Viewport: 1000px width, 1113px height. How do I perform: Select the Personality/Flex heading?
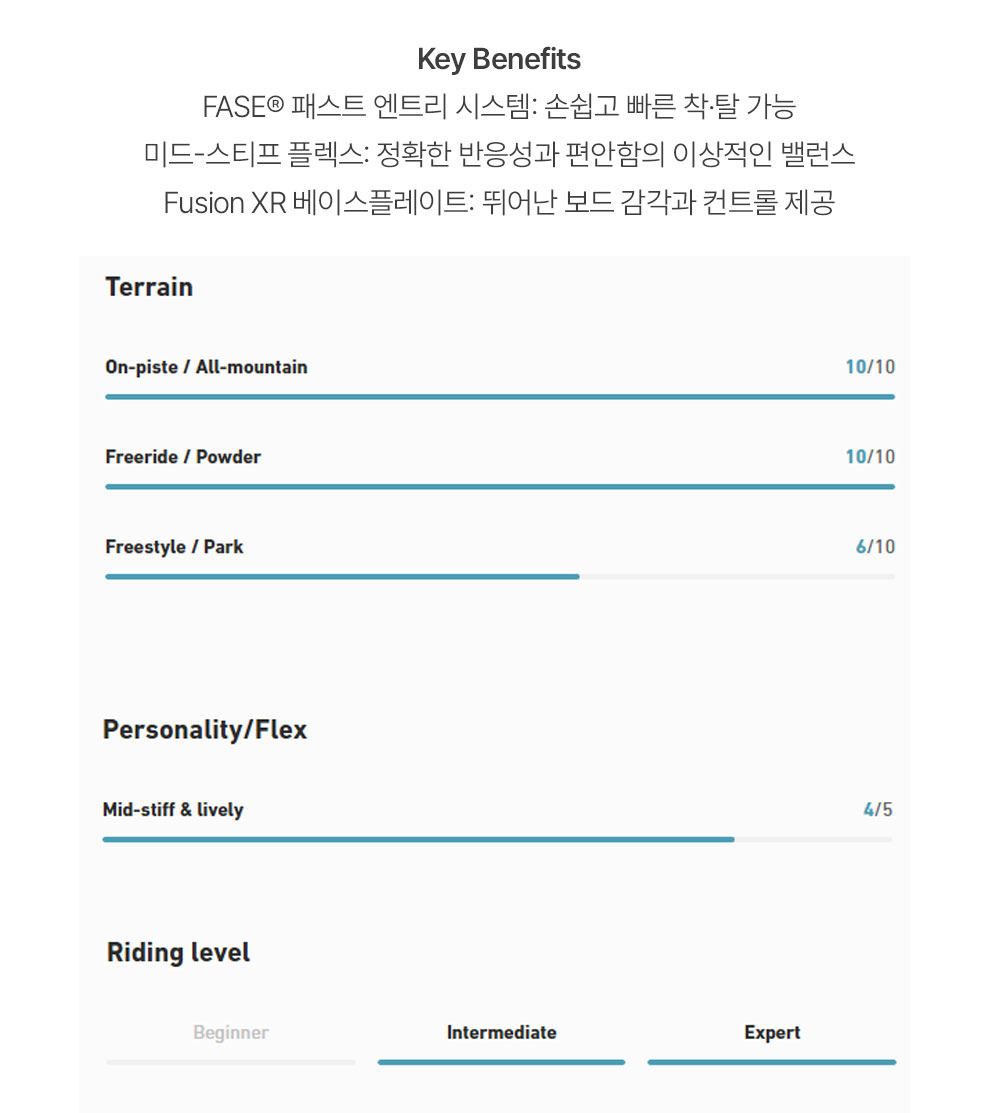pyautogui.click(x=205, y=730)
